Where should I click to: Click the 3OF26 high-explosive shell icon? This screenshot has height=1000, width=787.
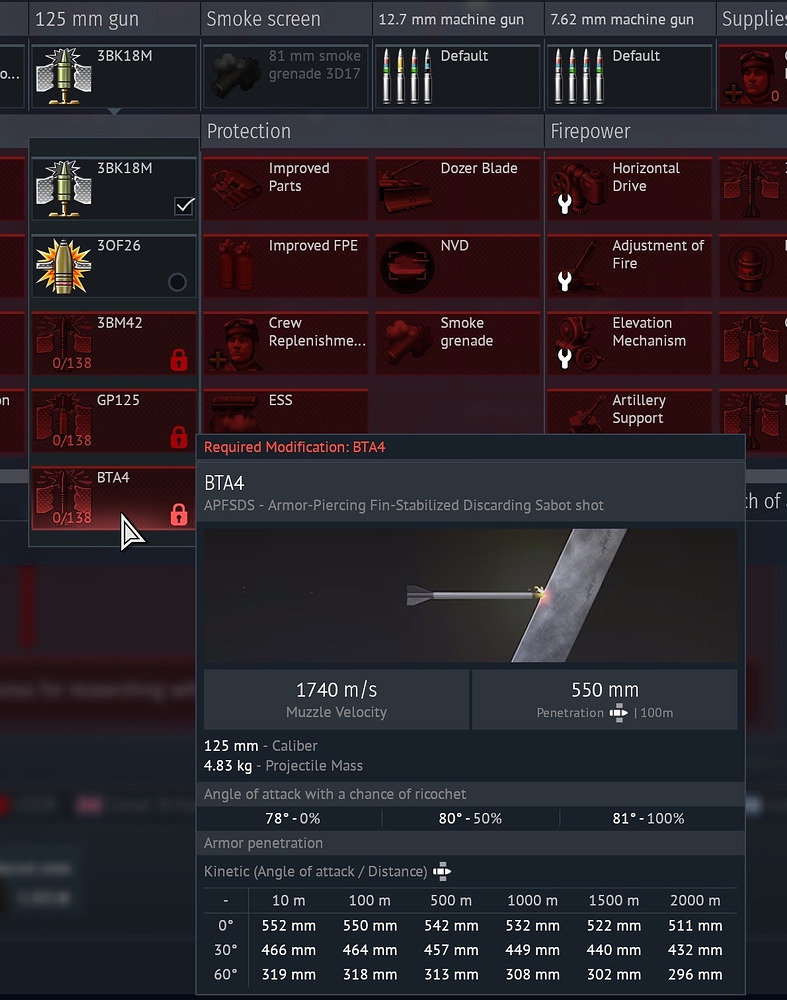[63, 266]
